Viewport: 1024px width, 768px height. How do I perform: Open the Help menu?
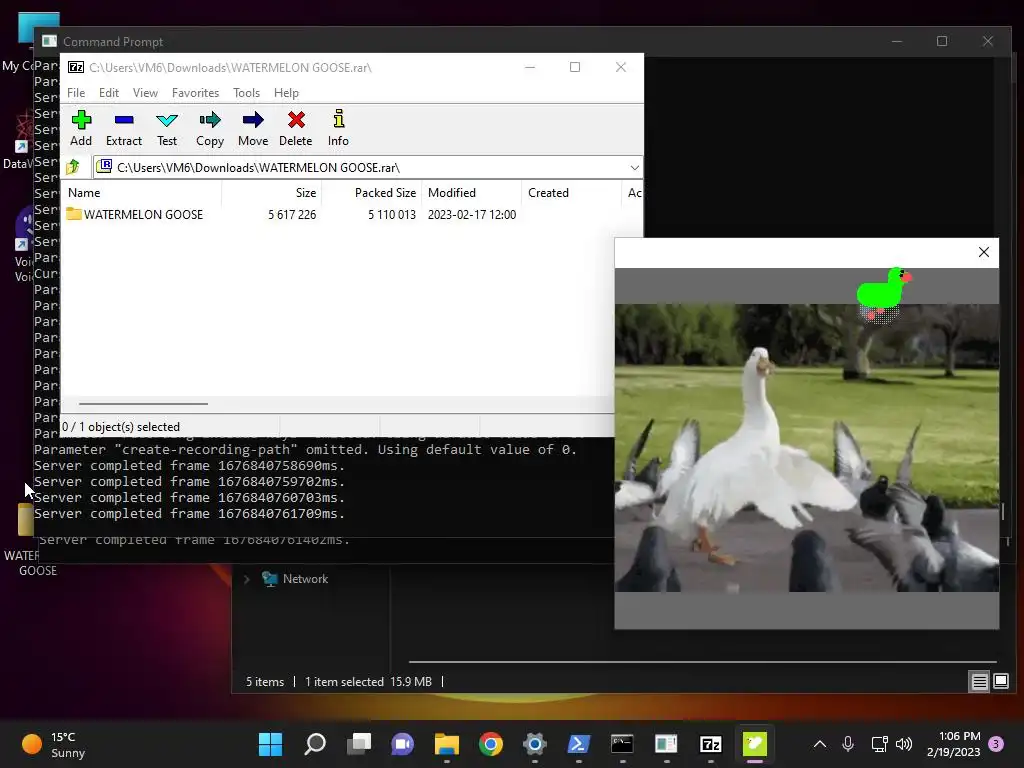(286, 93)
